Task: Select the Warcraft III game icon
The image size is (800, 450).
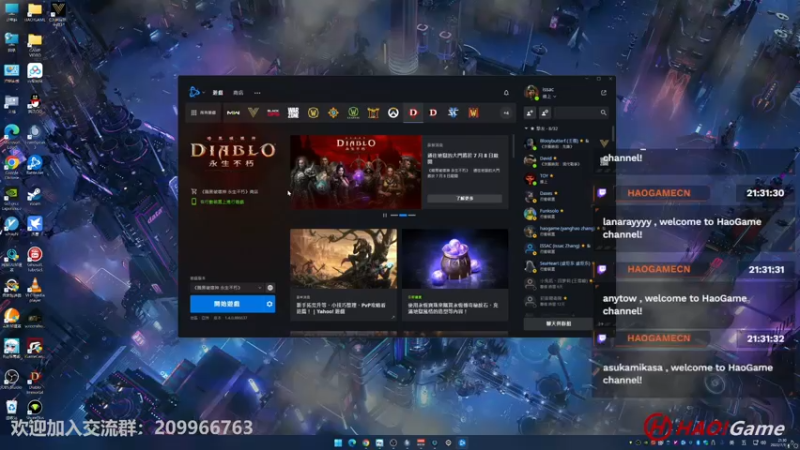Action: [473, 113]
